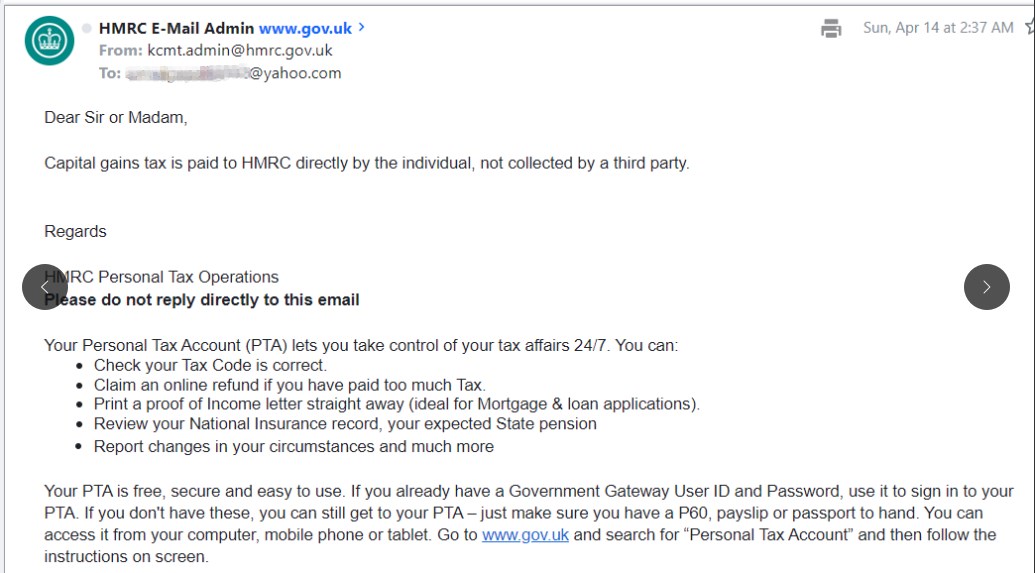Click the 'Dear Sir or Madam' greeting
This screenshot has height=573, width=1035.
116,117
